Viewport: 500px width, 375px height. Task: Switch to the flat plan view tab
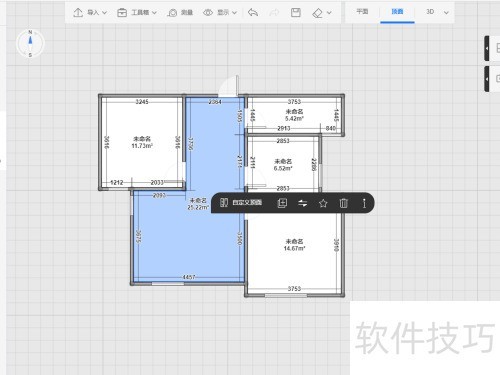[x=362, y=12]
